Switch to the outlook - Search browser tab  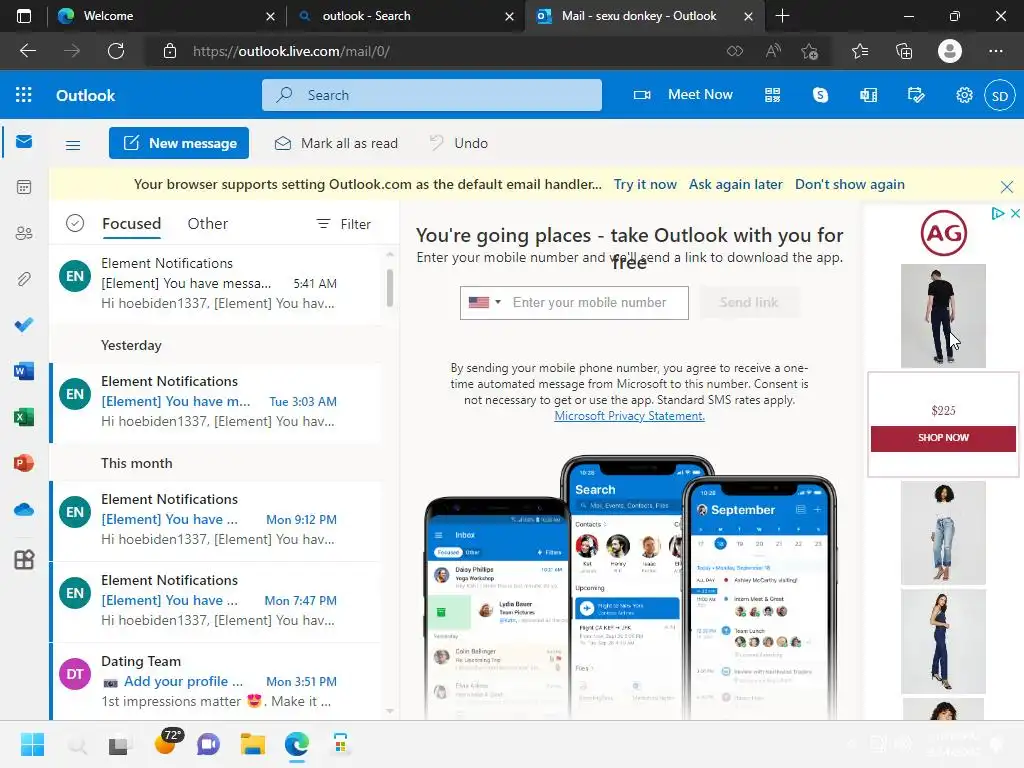(x=405, y=16)
